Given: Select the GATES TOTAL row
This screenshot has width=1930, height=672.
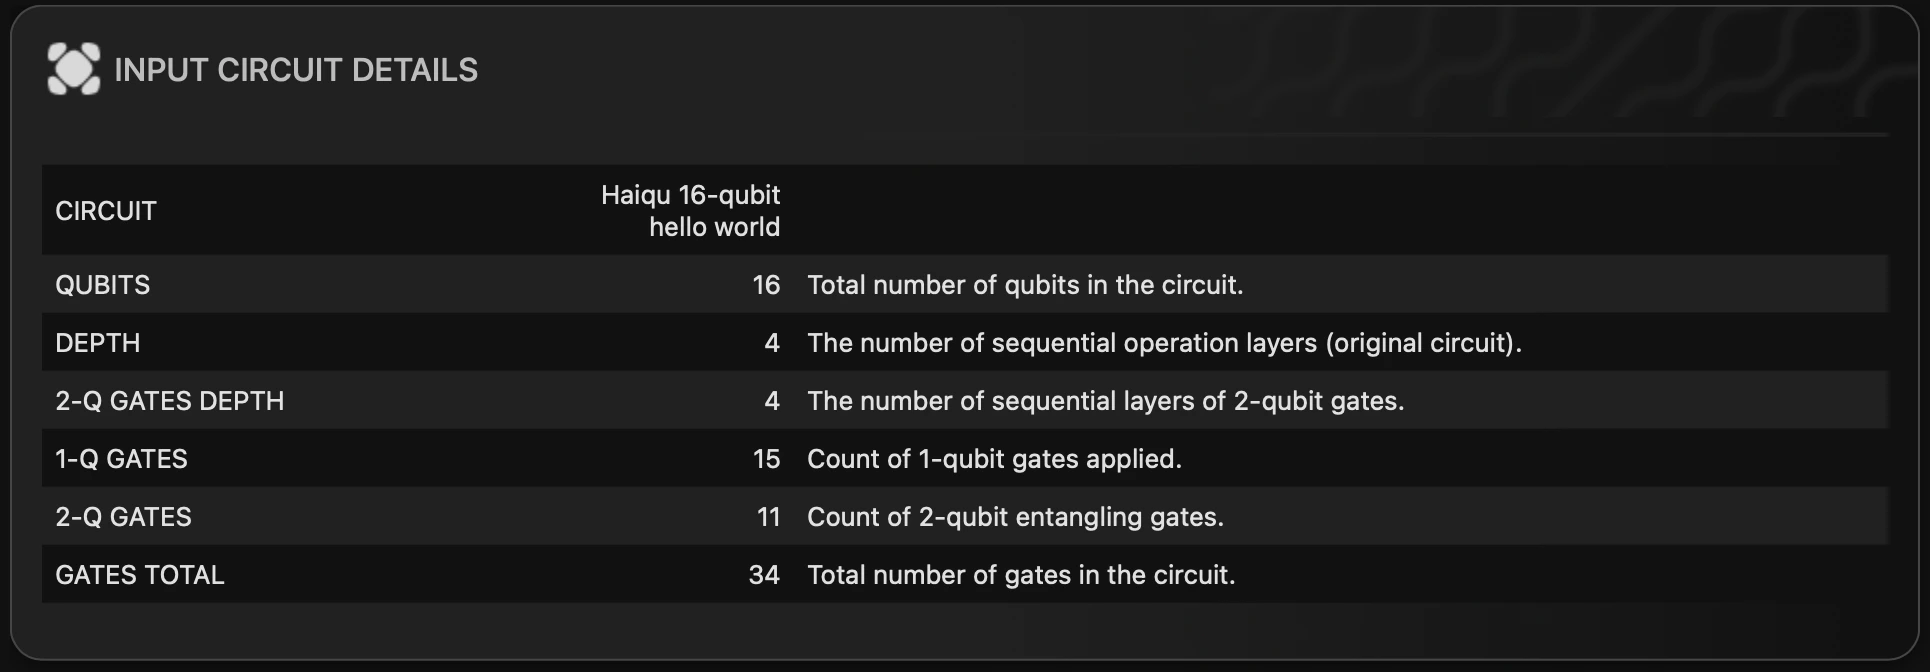Looking at the screenshot, I should [x=139, y=575].
